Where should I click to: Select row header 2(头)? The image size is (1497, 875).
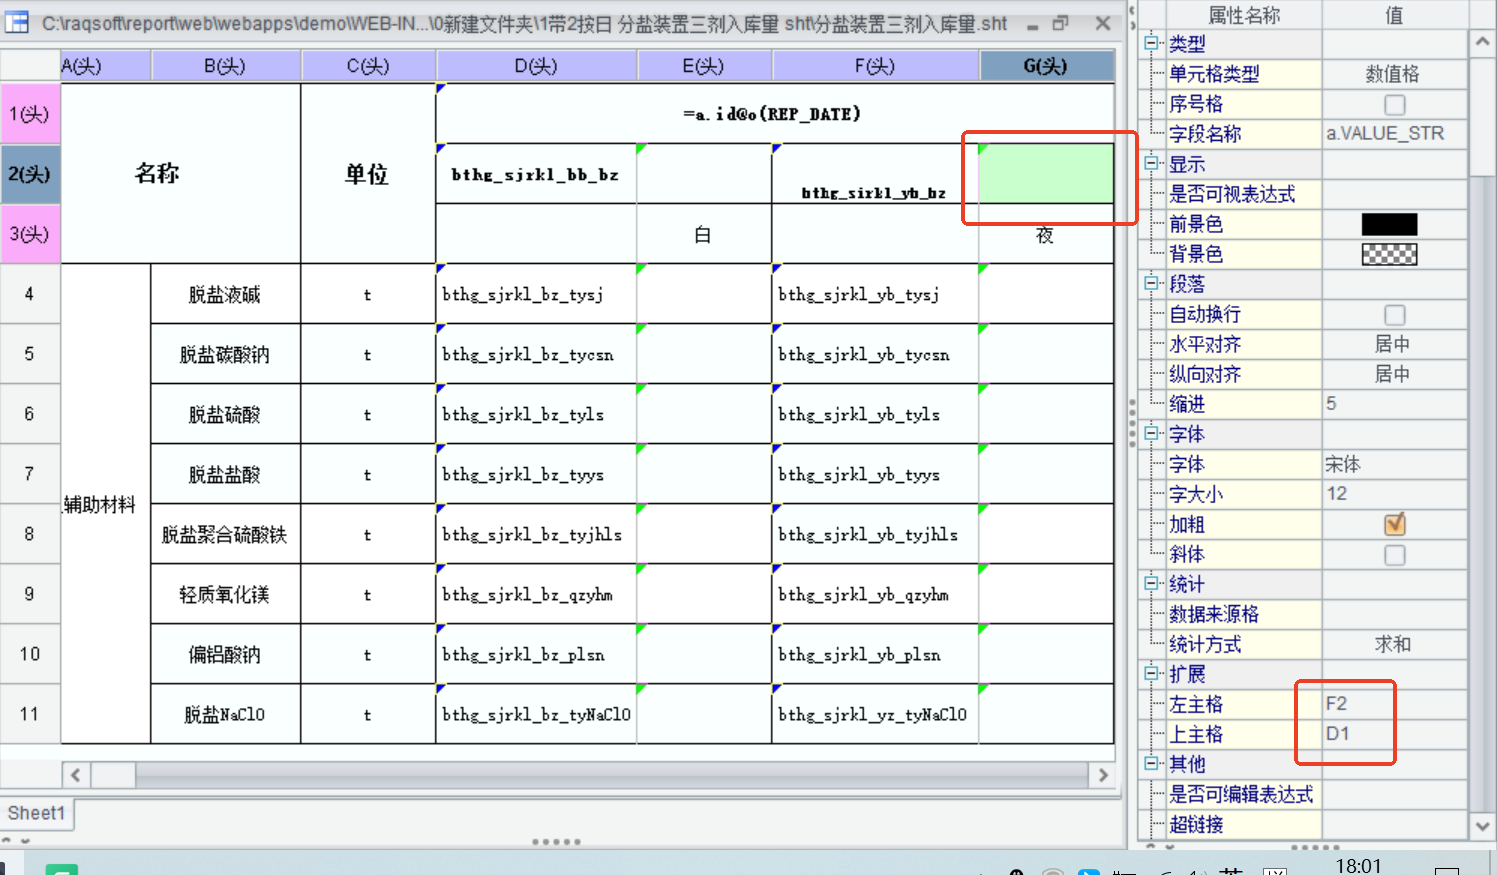point(30,174)
